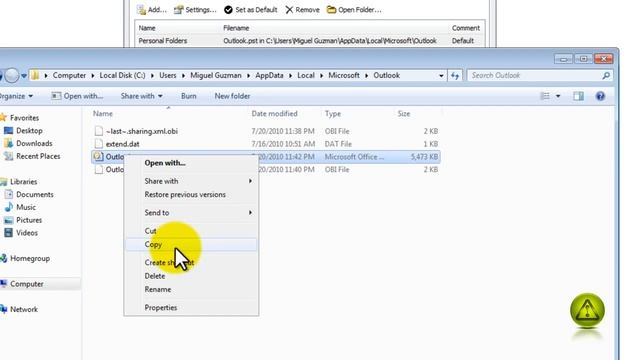Choose Restore previous versions
The height and width of the screenshot is (360, 640).
coord(191,195)
